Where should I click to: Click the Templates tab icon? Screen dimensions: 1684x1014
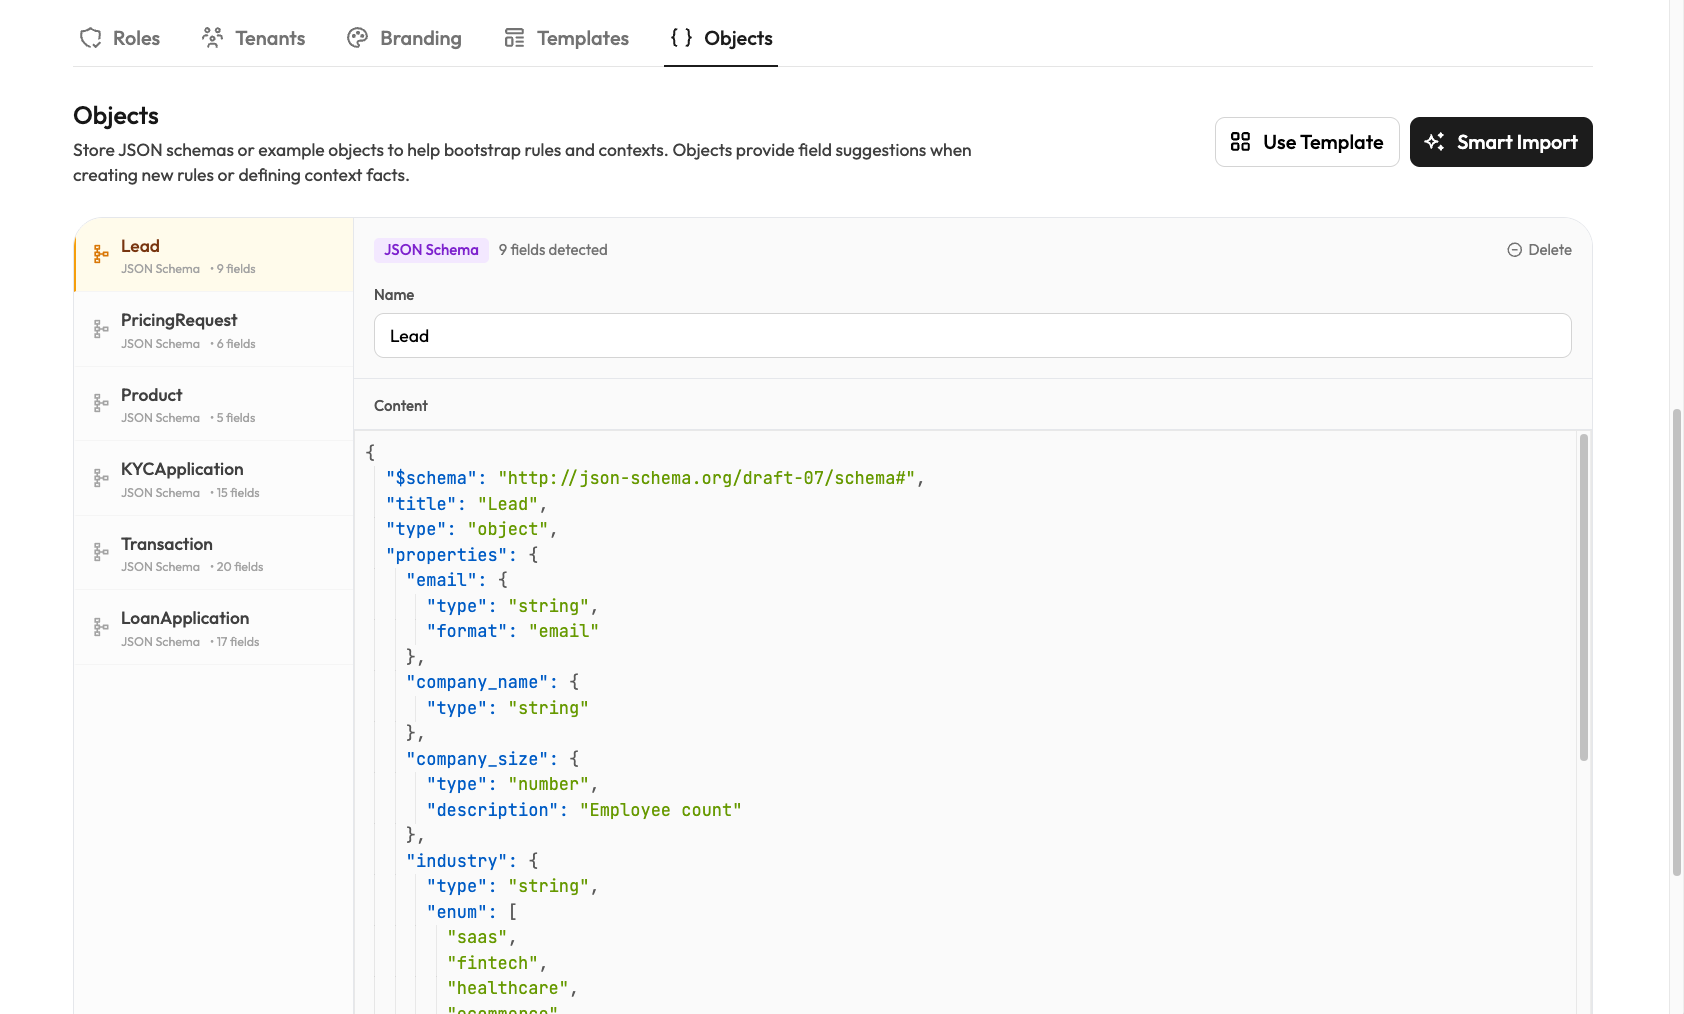[513, 37]
